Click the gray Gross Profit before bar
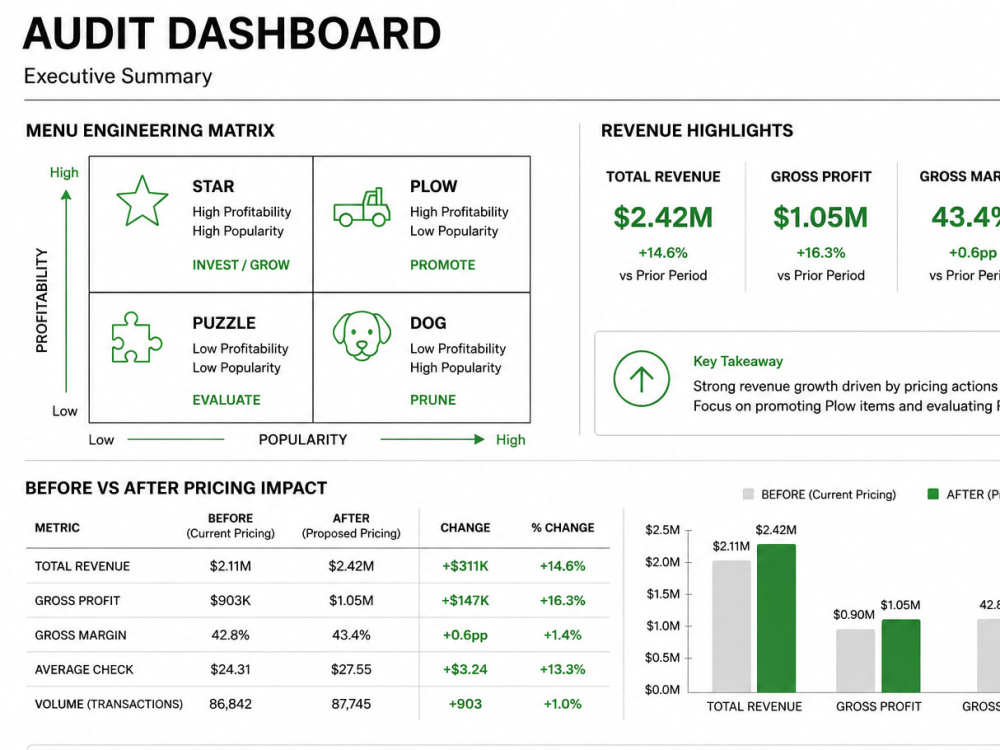 click(x=856, y=661)
